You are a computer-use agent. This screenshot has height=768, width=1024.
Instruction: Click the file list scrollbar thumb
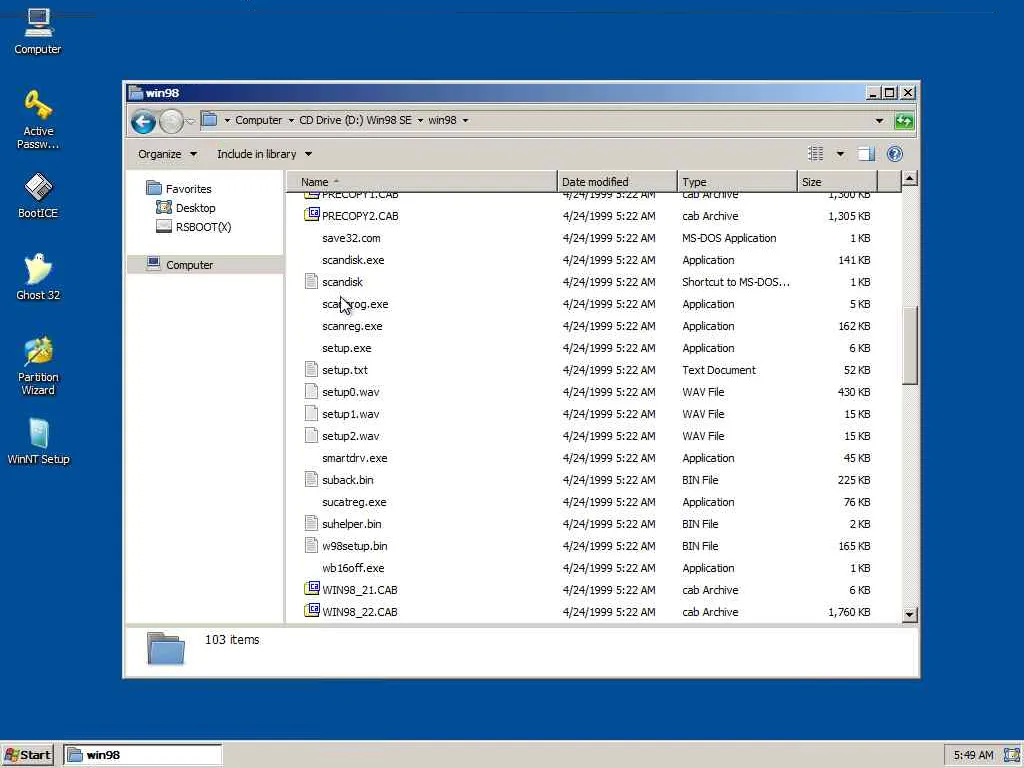(x=910, y=346)
